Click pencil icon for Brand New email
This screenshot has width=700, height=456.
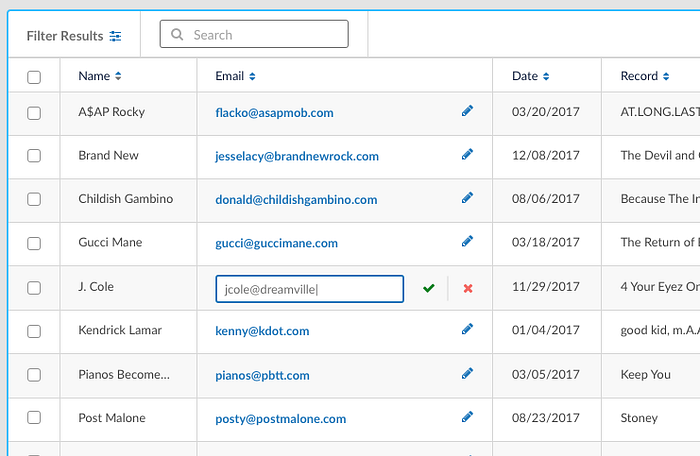tap(467, 155)
